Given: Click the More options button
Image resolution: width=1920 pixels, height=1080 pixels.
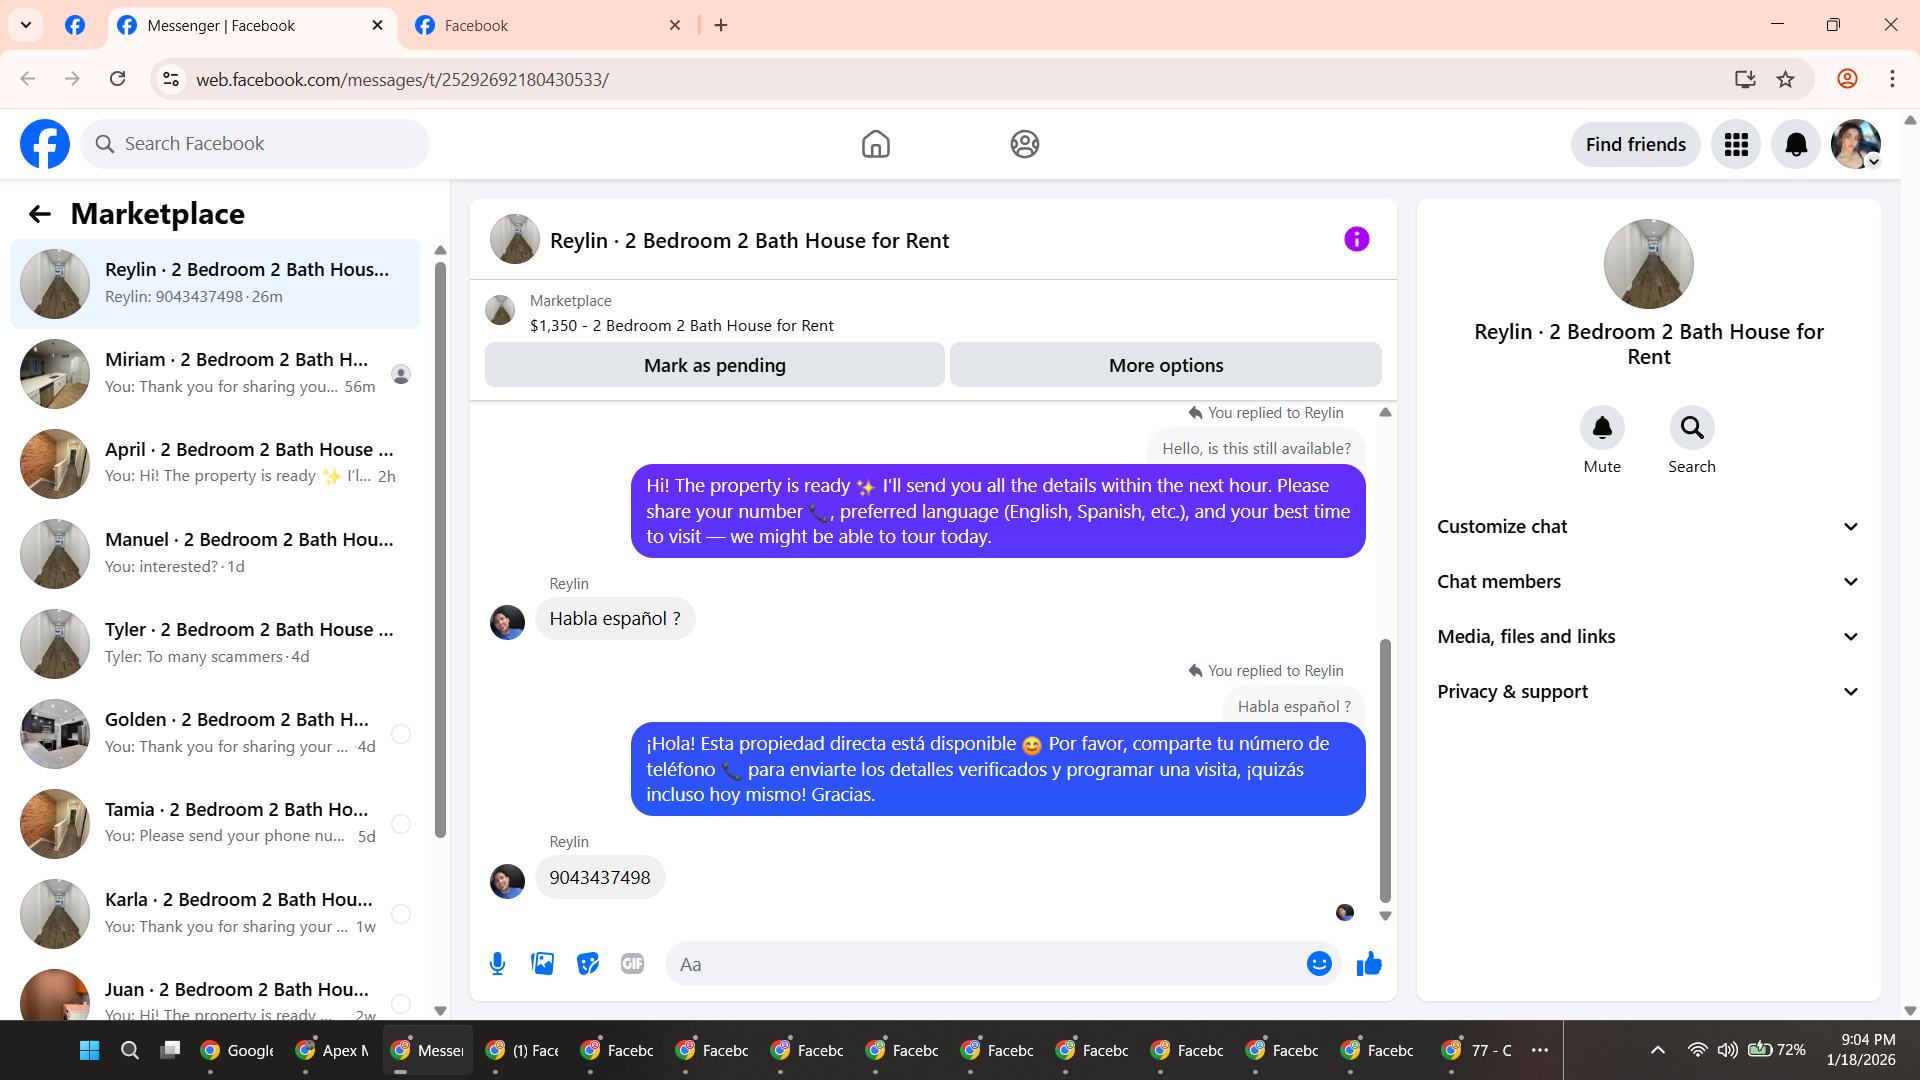Looking at the screenshot, I should click(x=1165, y=366).
